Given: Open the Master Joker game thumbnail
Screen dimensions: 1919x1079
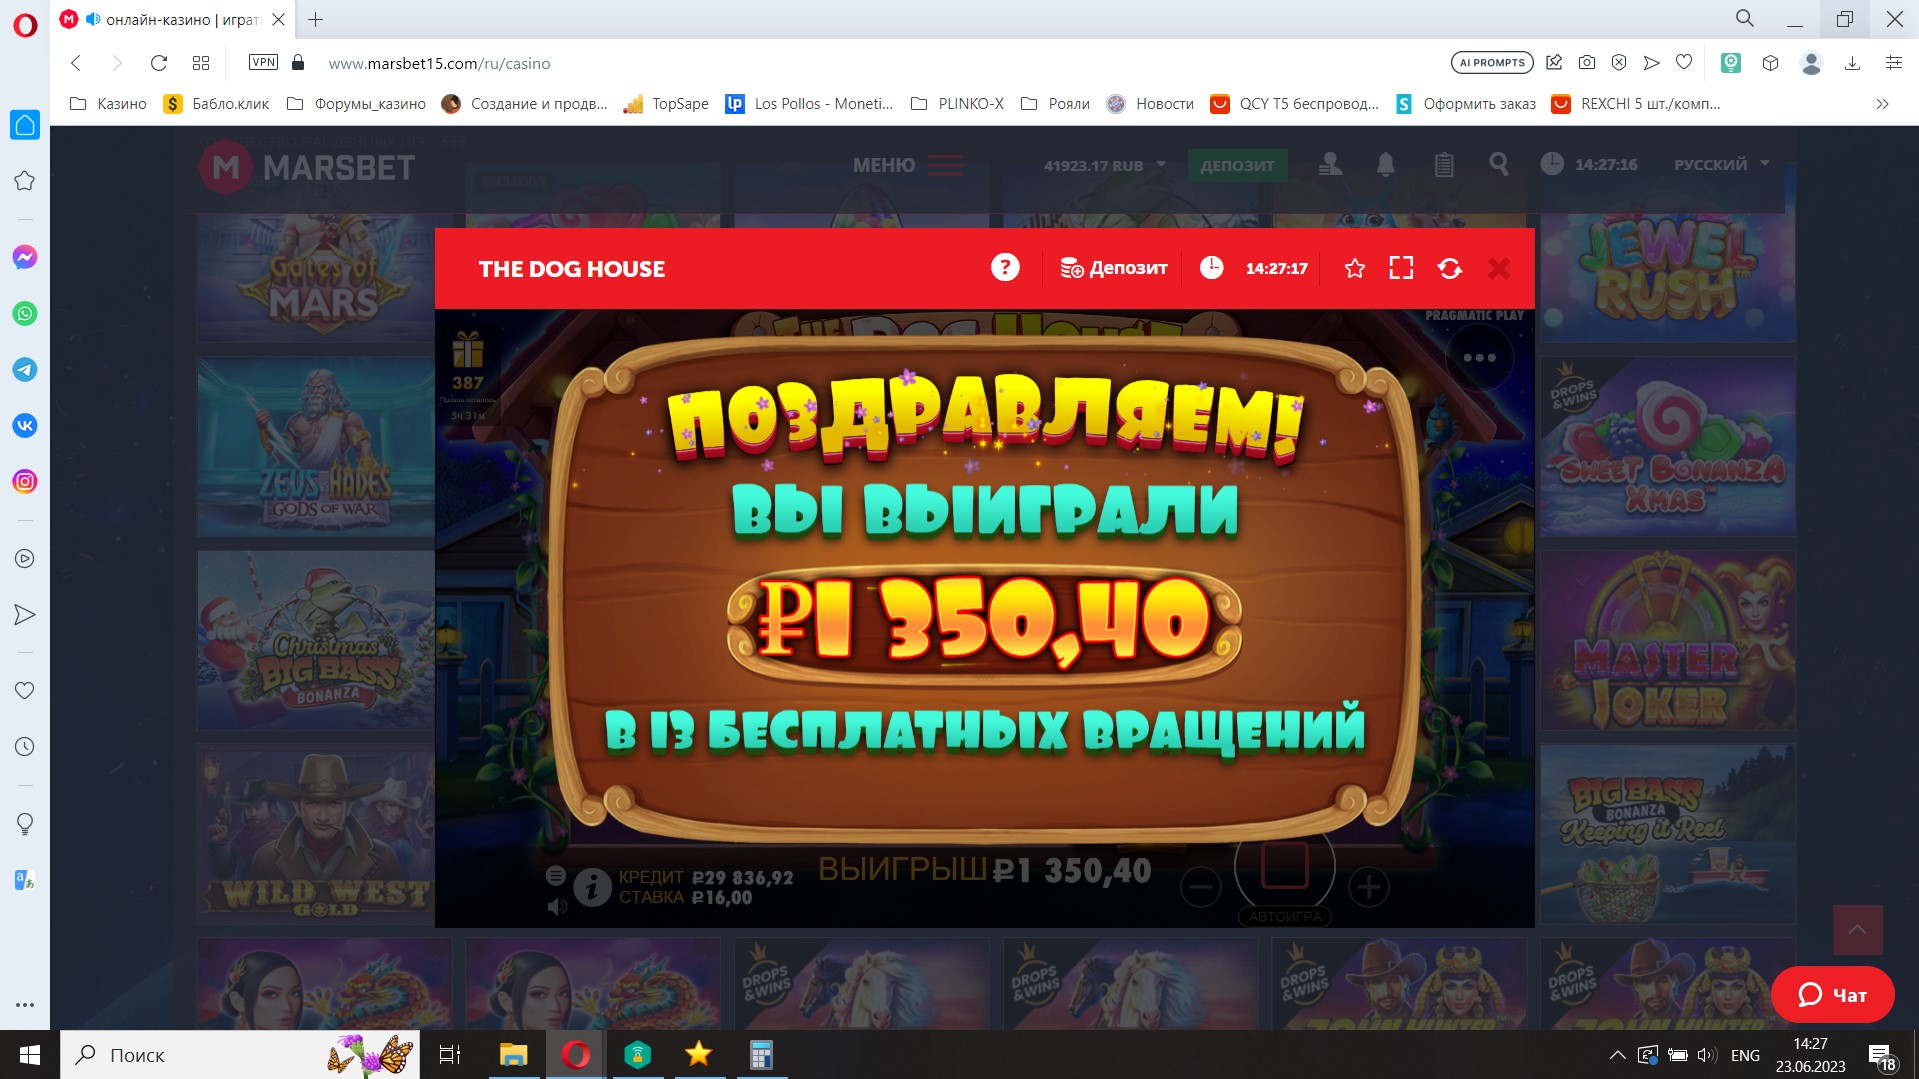Looking at the screenshot, I should [1668, 640].
